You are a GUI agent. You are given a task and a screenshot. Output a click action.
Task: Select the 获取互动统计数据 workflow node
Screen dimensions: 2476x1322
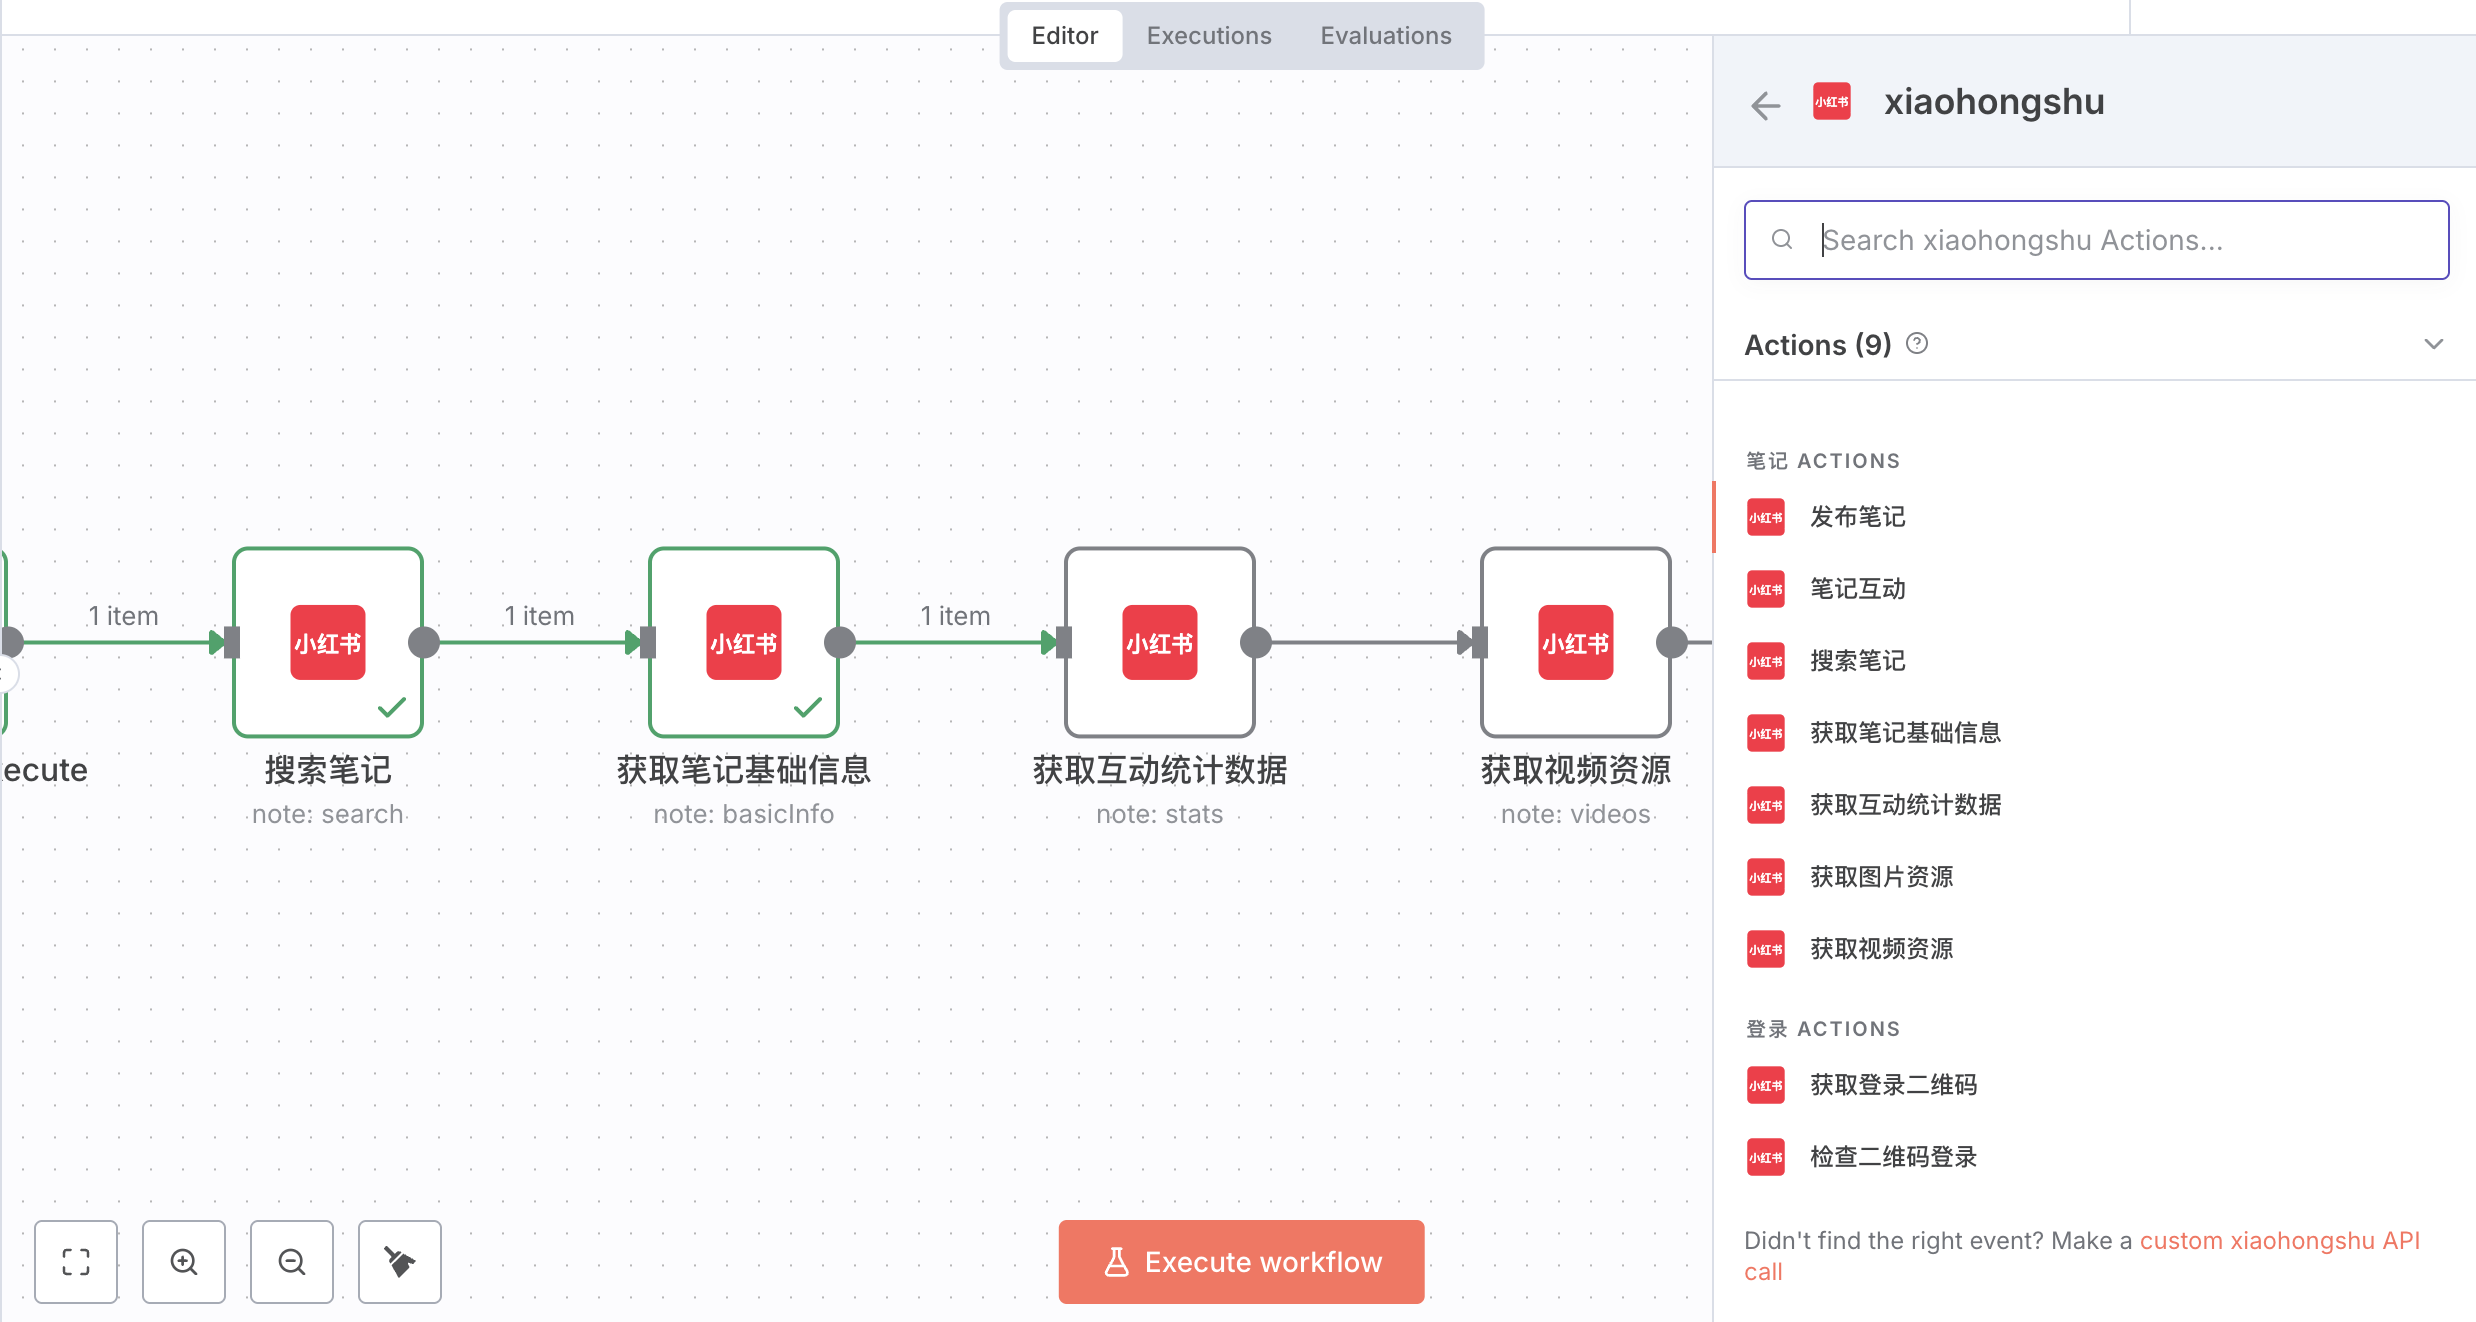click(x=1160, y=642)
